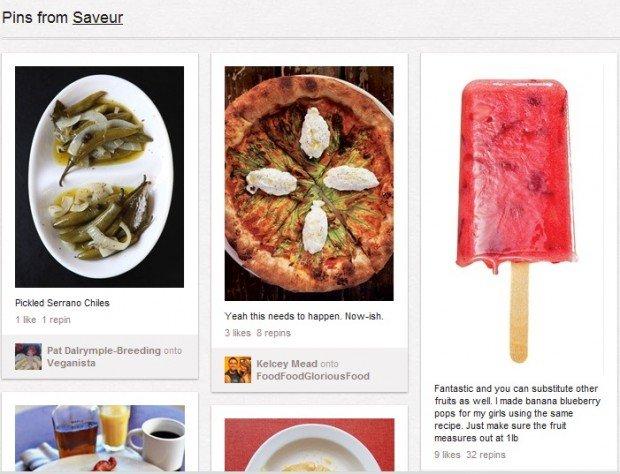Open the breakfast coffee and syrup pin image
The height and width of the screenshot is (474, 620).
(100, 438)
